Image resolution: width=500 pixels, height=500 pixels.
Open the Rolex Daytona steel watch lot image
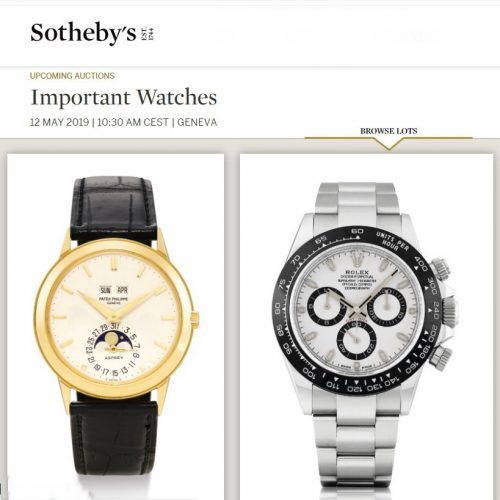click(366, 327)
